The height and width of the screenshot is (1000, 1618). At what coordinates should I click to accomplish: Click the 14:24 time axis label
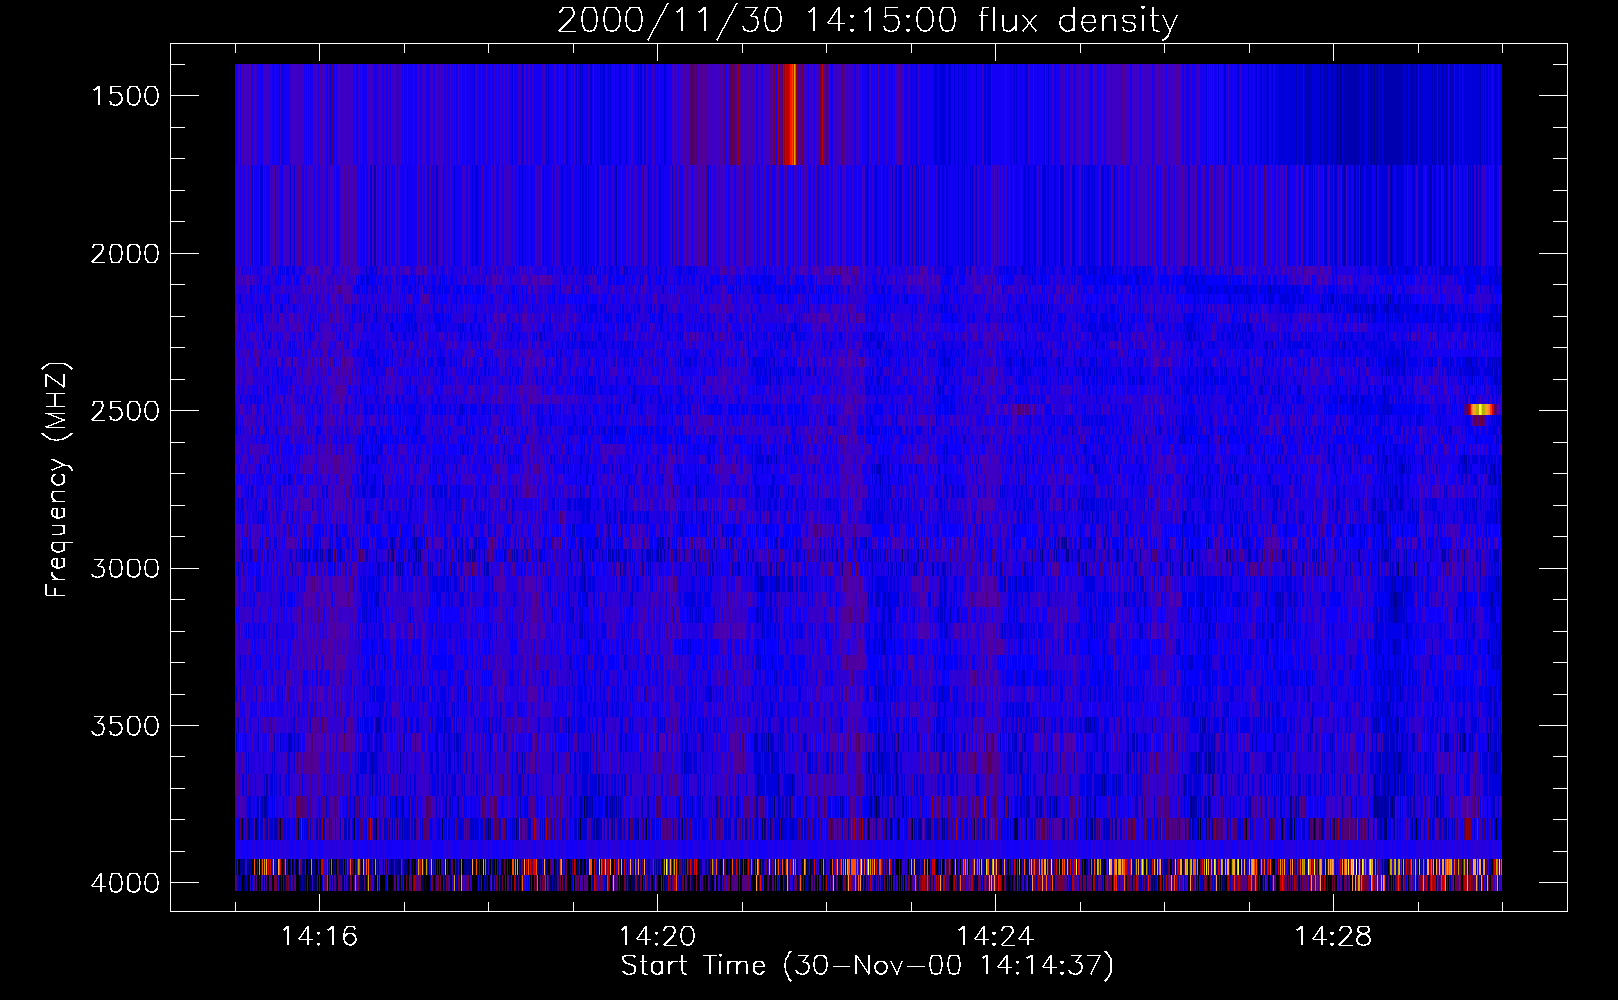995,936
